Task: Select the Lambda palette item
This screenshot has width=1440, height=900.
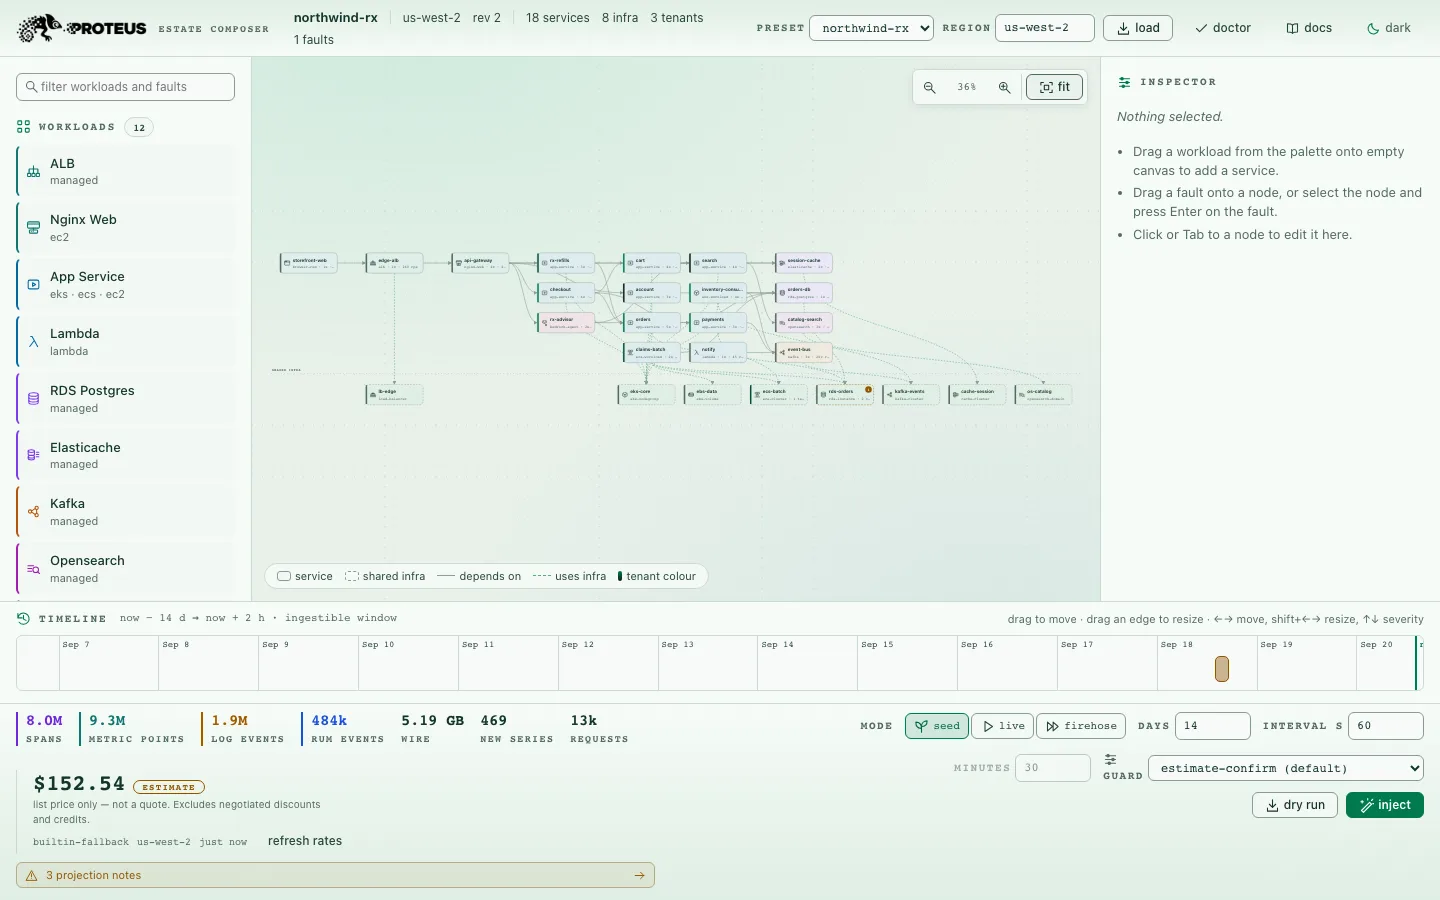Action: [126, 342]
